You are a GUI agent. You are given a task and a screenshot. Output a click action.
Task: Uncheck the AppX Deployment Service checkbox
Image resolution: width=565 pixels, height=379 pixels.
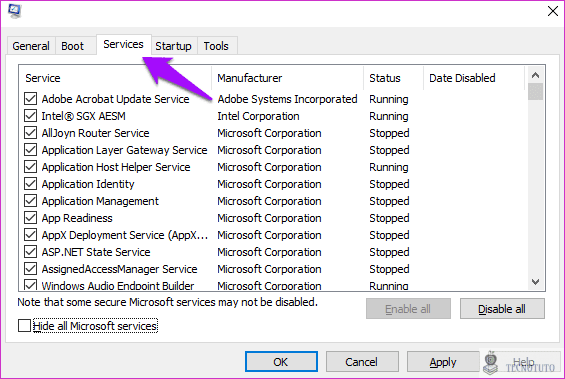pyautogui.click(x=30, y=235)
